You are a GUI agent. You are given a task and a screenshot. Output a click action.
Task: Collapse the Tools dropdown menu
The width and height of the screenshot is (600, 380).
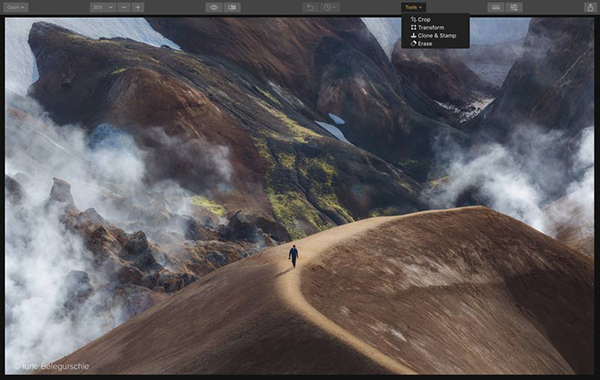click(x=414, y=7)
